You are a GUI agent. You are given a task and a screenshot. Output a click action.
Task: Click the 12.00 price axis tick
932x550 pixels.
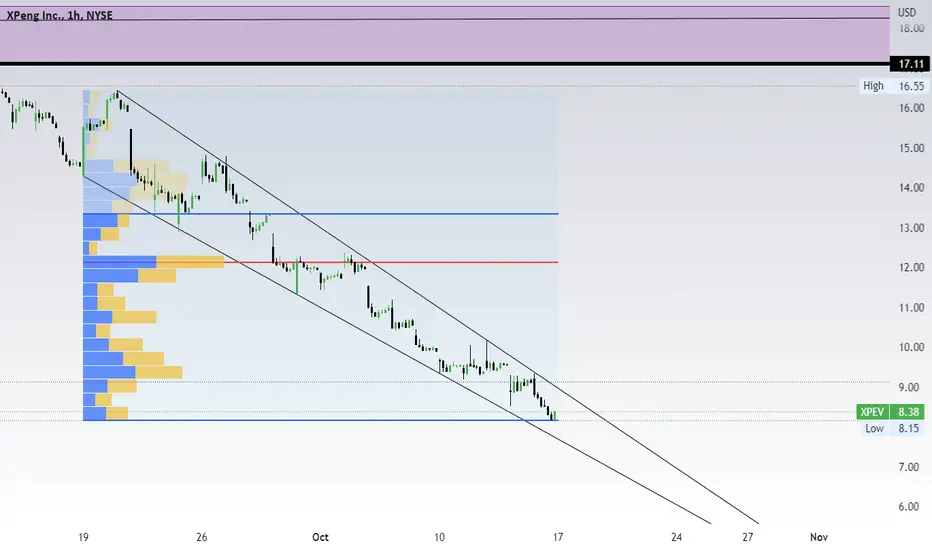tap(911, 268)
